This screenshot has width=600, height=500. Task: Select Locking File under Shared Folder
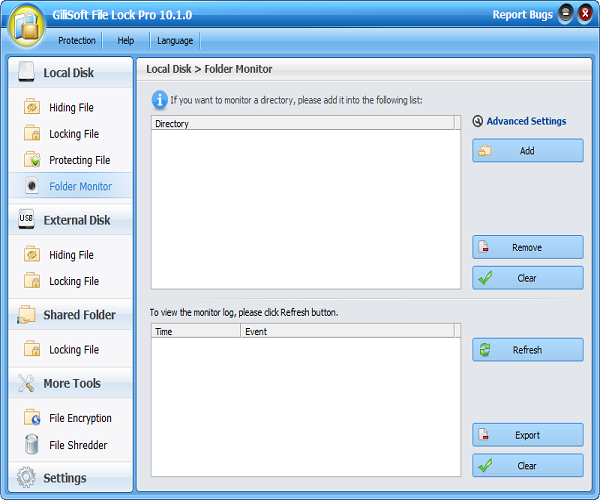click(70, 349)
